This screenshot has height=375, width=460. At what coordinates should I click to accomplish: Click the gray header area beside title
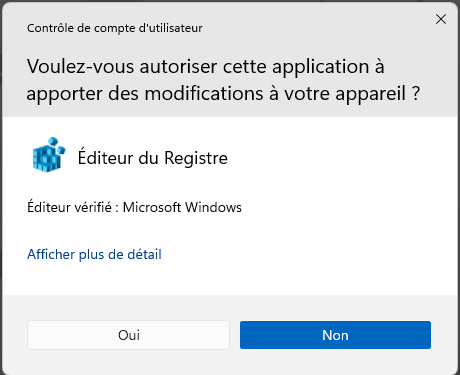click(317, 28)
